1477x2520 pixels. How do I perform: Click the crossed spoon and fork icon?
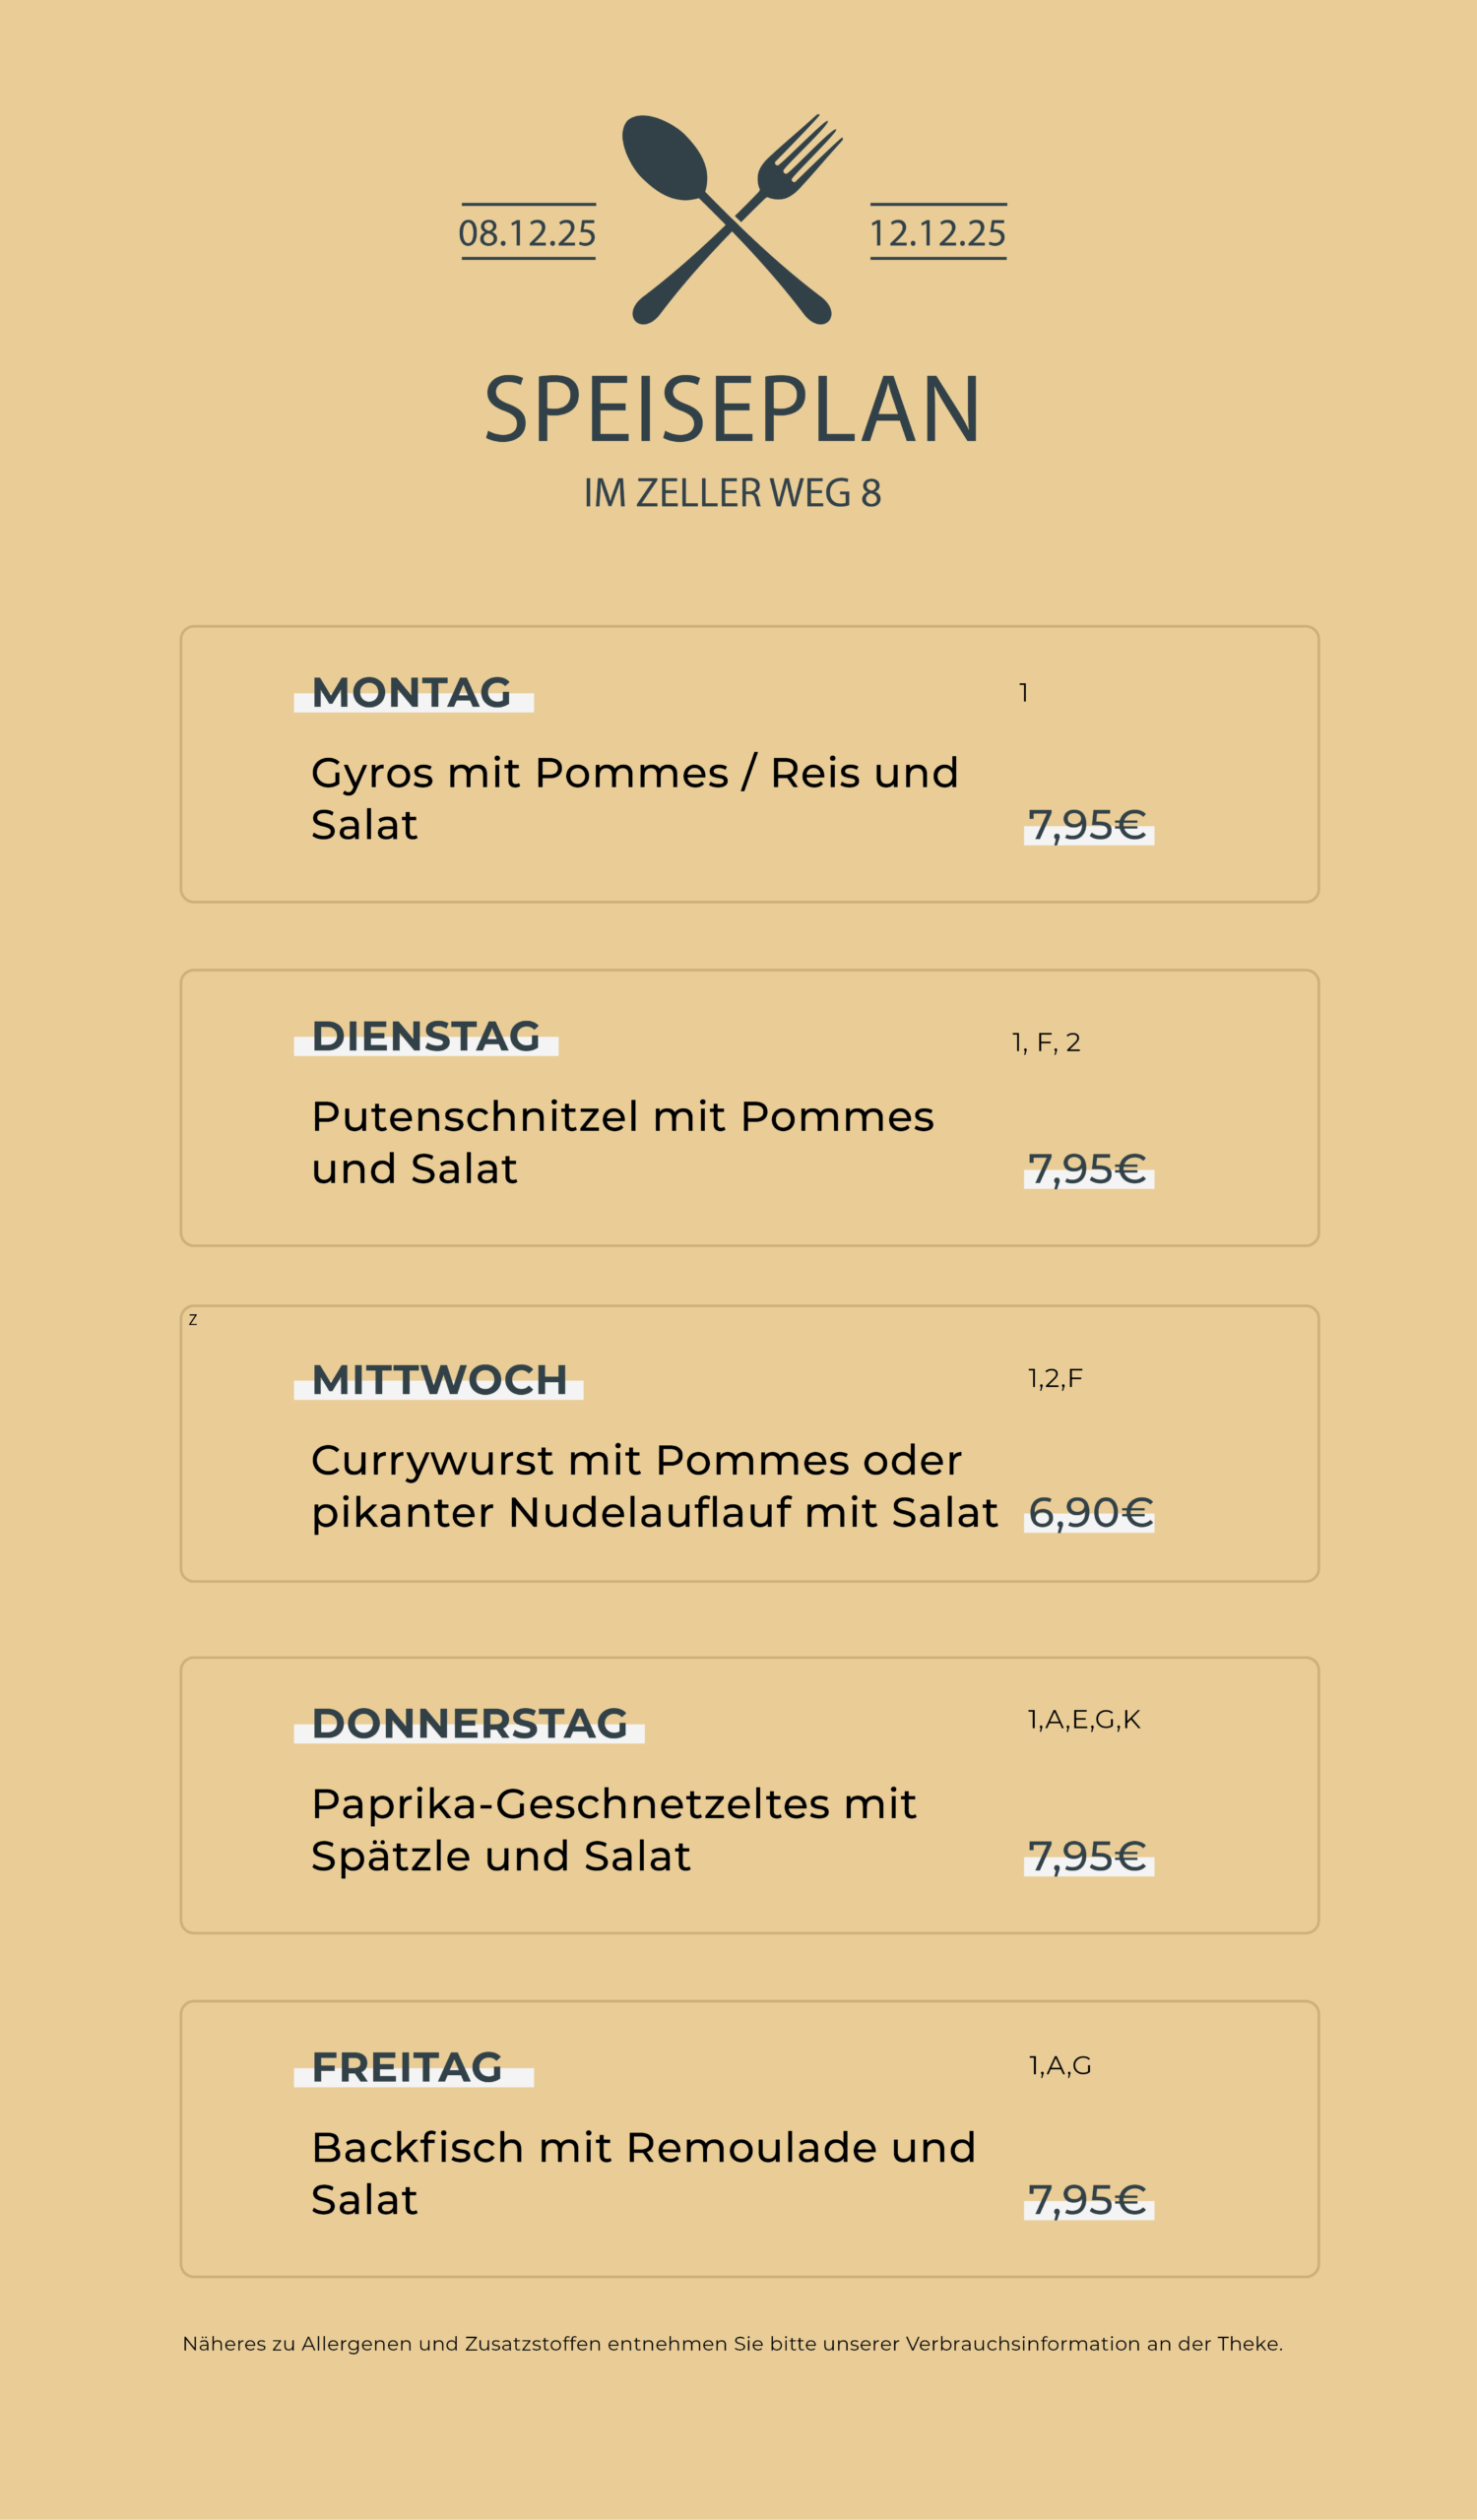(732, 220)
